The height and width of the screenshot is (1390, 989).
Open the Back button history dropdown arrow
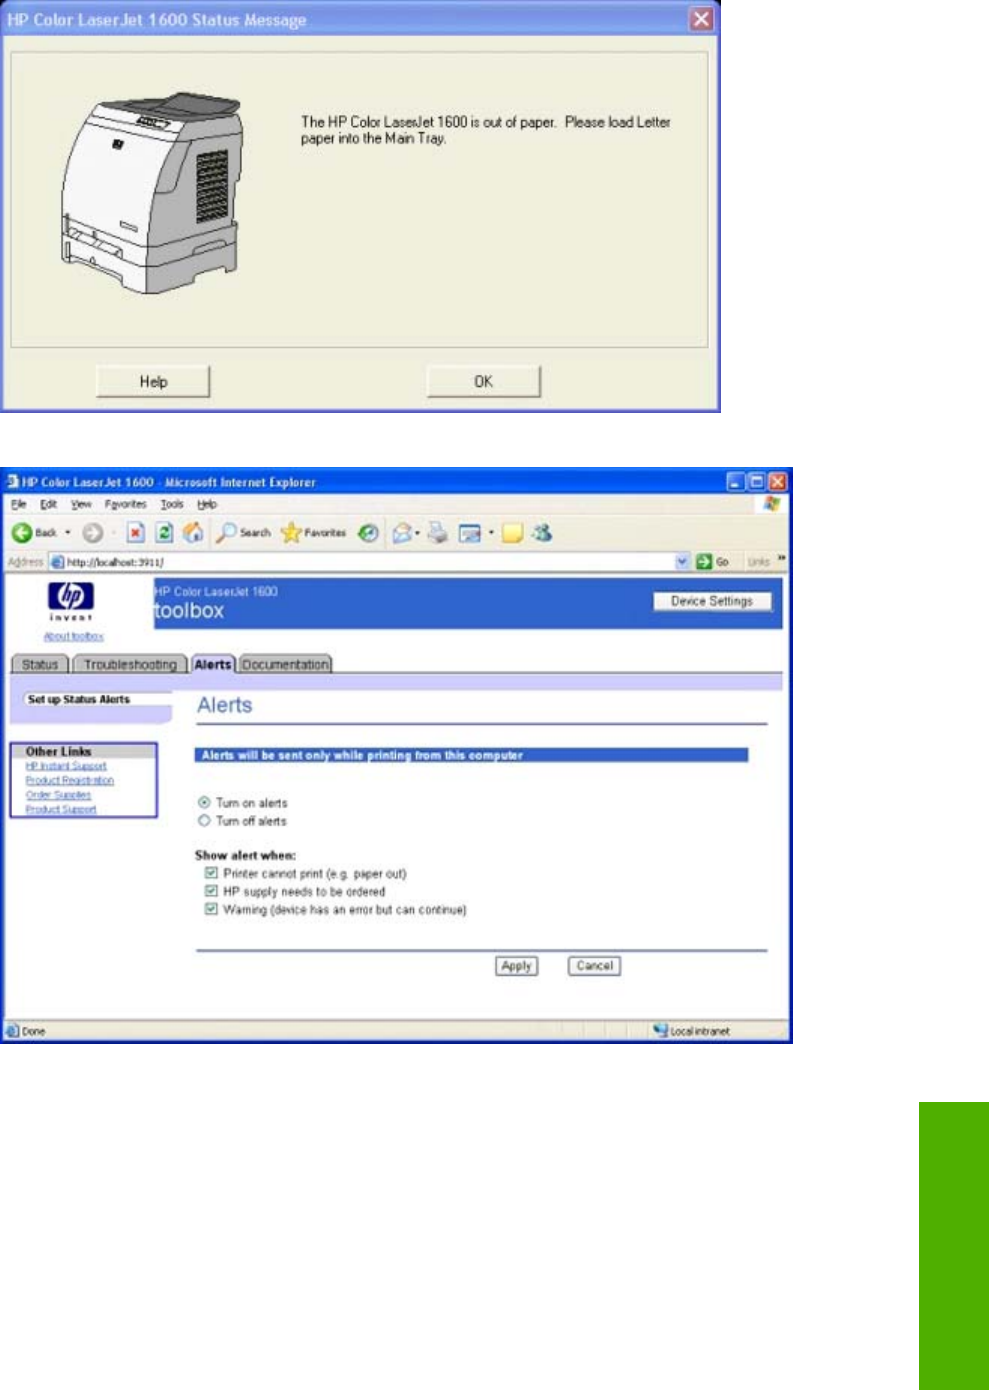(x=68, y=533)
